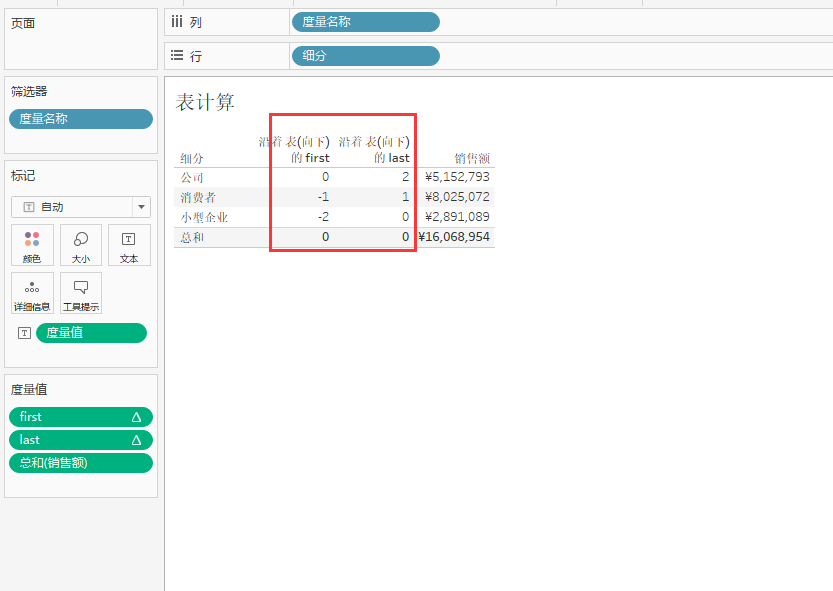Select the 细分 pill on Rows shelf

tap(366, 56)
